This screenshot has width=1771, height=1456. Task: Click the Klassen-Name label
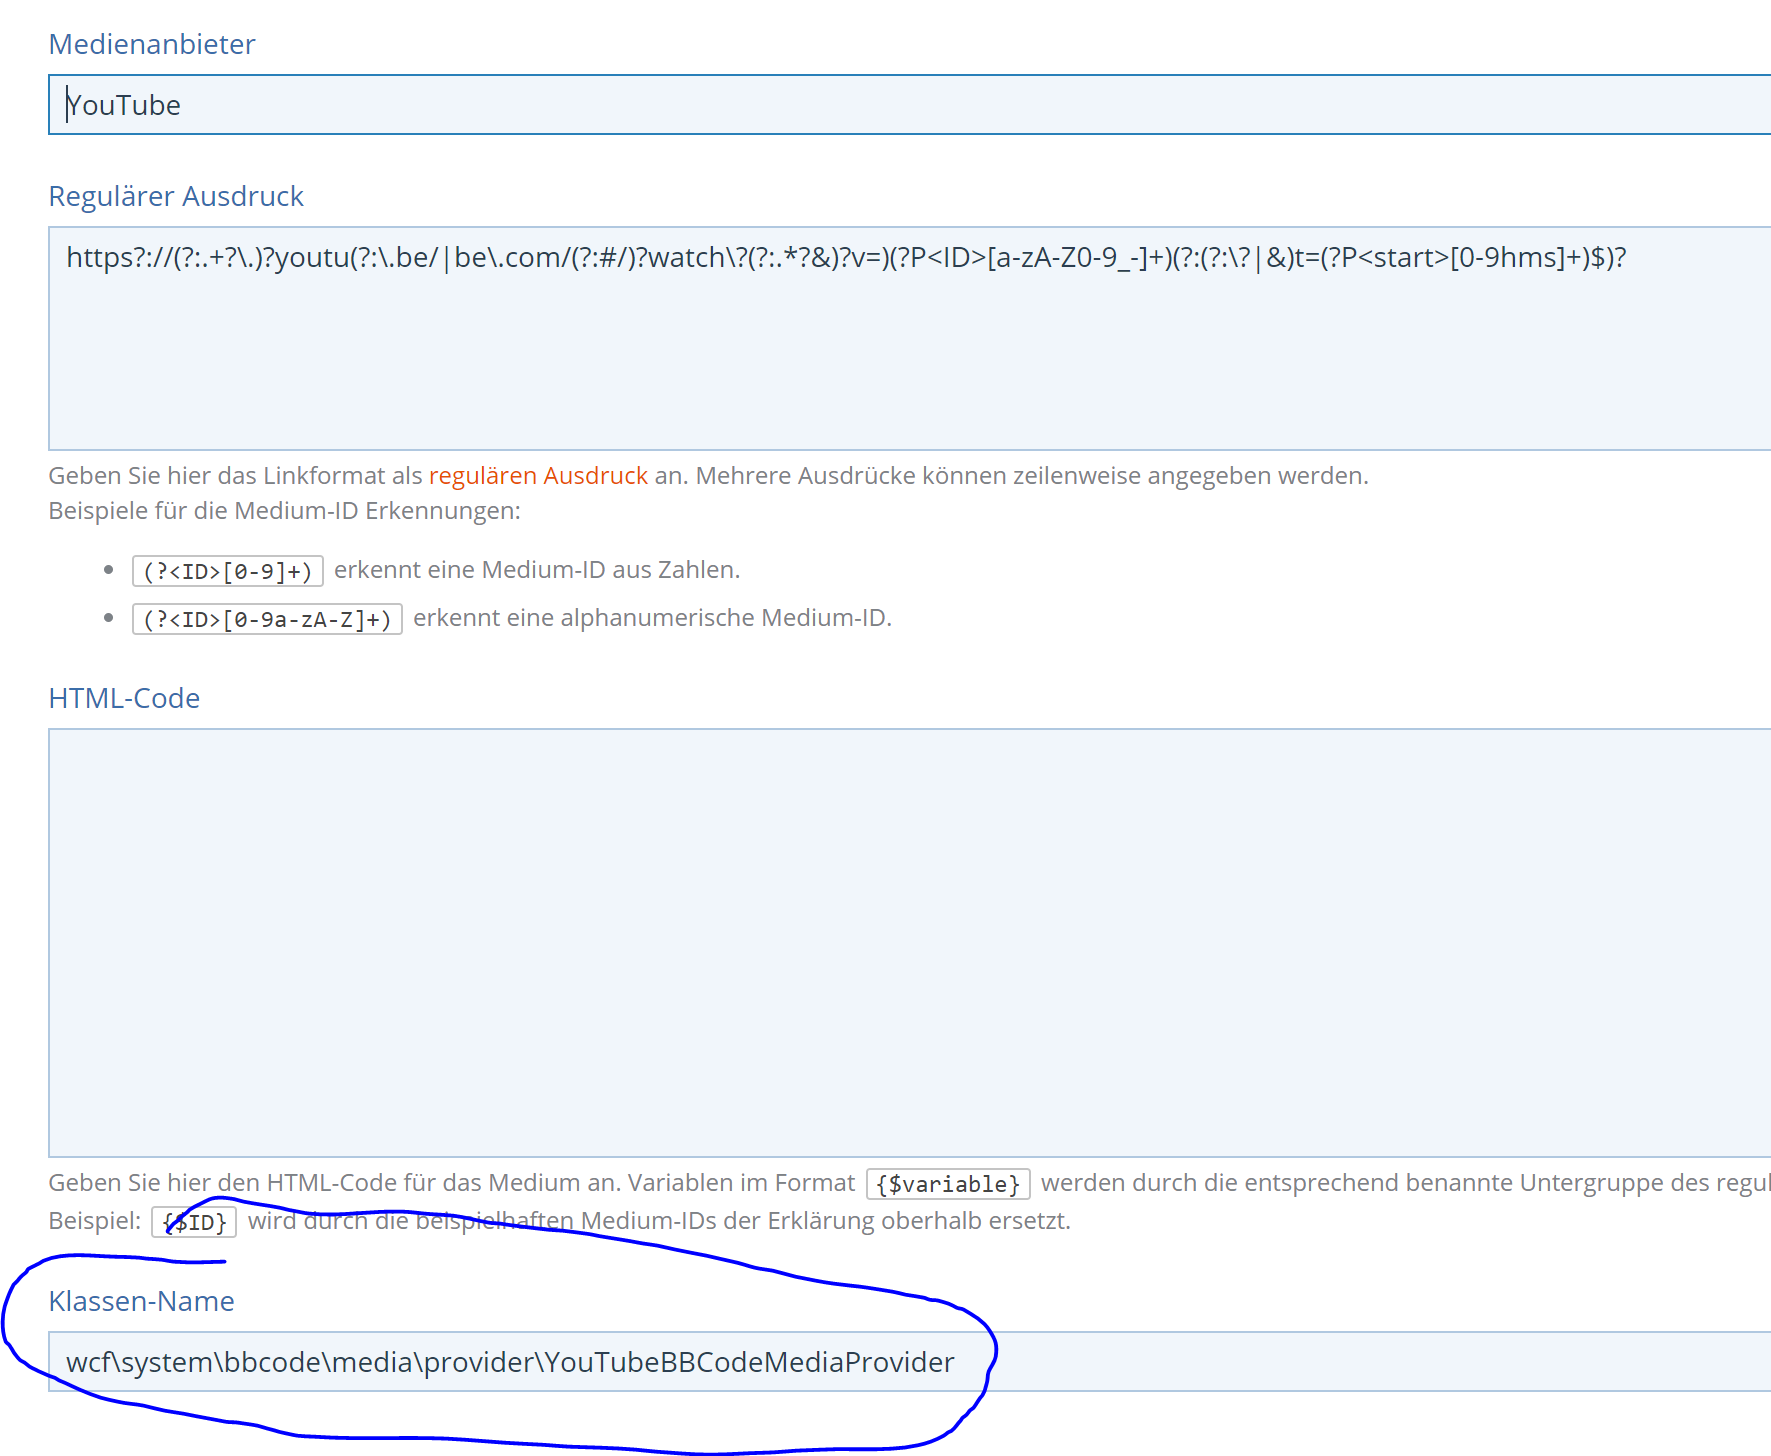pyautogui.click(x=141, y=1301)
